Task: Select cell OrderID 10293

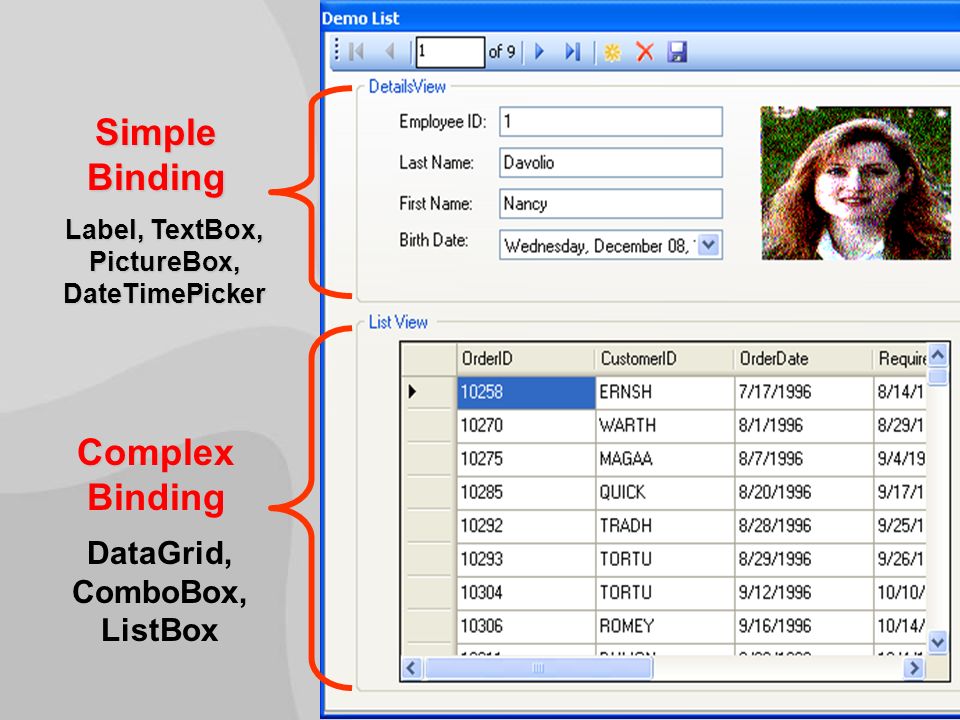Action: 526,558
